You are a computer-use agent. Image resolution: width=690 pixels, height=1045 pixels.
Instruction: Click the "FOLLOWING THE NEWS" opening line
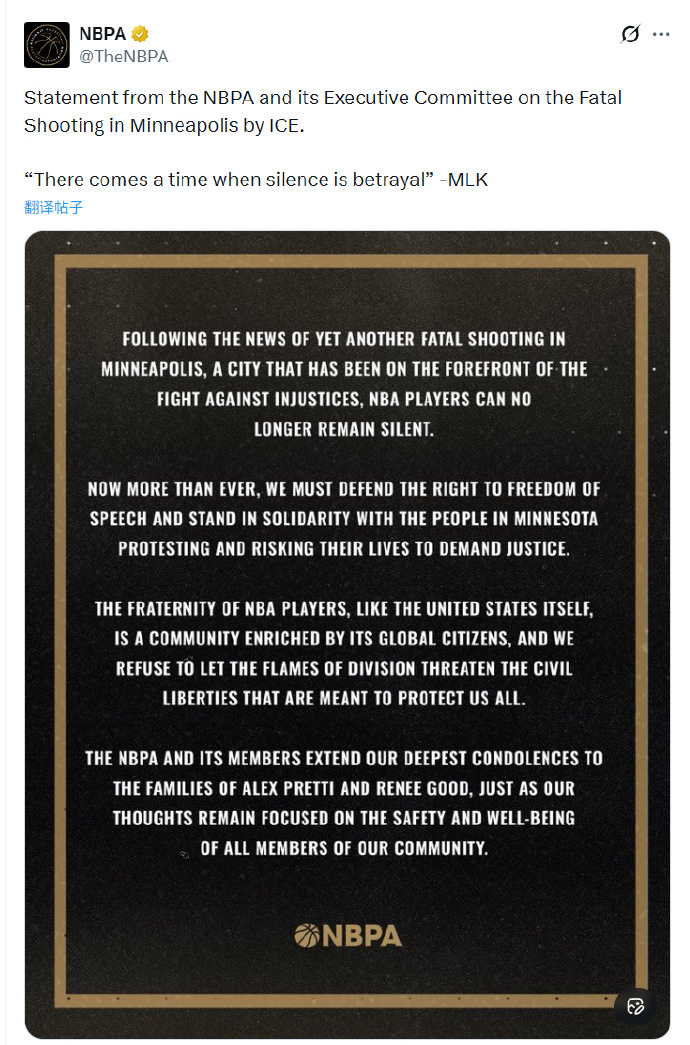[x=343, y=339]
